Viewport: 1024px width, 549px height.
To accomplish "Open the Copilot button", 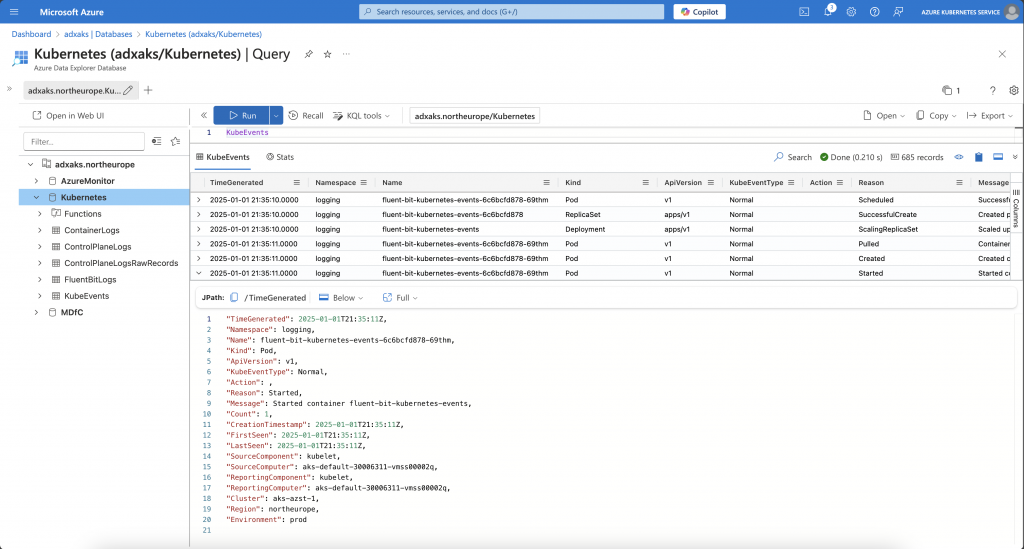I will pos(699,12).
